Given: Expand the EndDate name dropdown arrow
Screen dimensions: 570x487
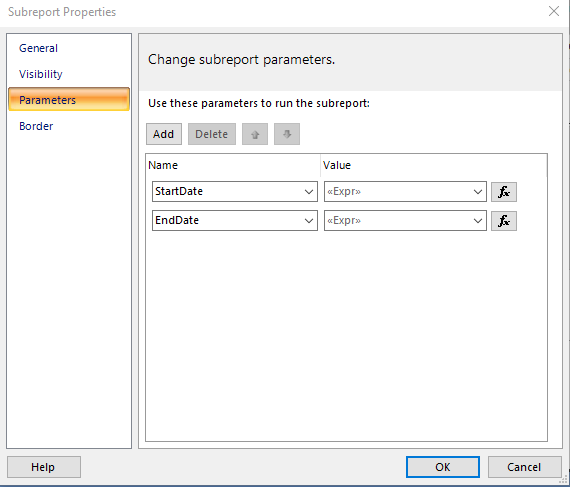Looking at the screenshot, I should 309,221.
